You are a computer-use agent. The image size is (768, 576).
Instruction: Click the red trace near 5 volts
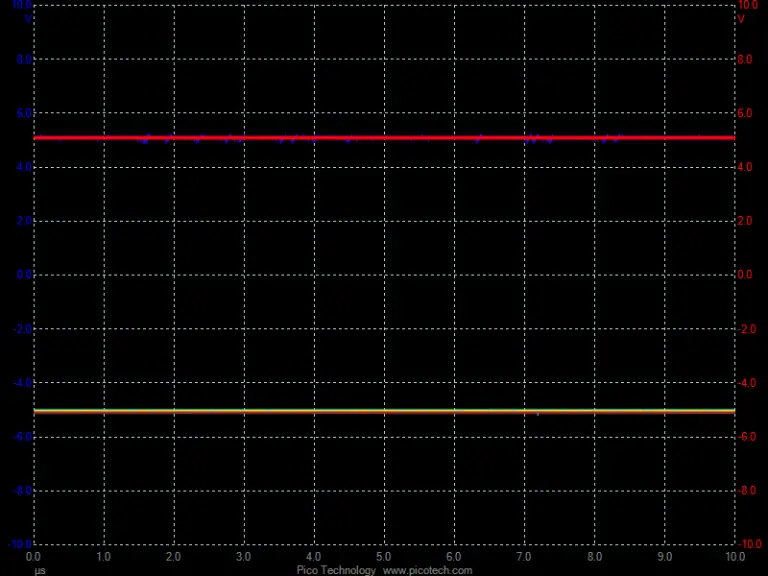point(384,138)
